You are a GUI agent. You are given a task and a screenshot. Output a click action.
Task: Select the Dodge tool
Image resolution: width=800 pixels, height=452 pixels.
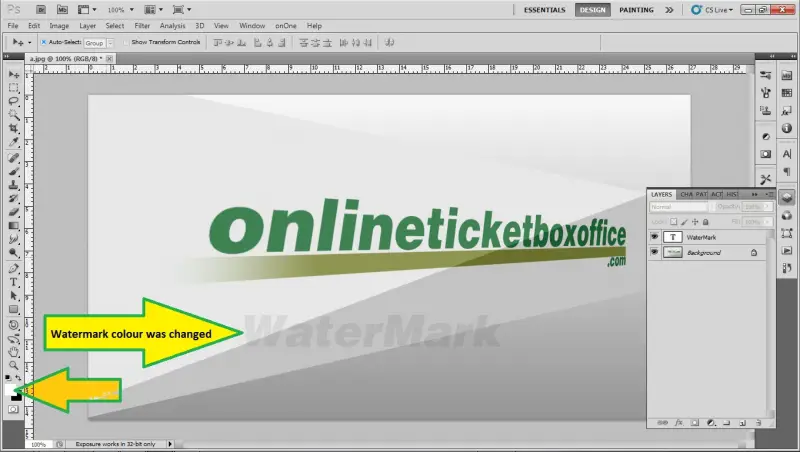(x=14, y=253)
